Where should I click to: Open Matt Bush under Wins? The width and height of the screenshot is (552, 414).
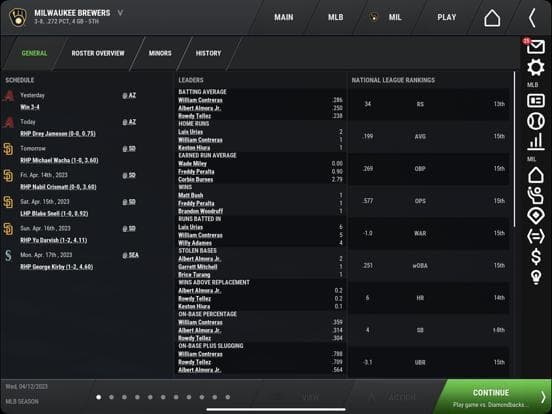[190, 195]
